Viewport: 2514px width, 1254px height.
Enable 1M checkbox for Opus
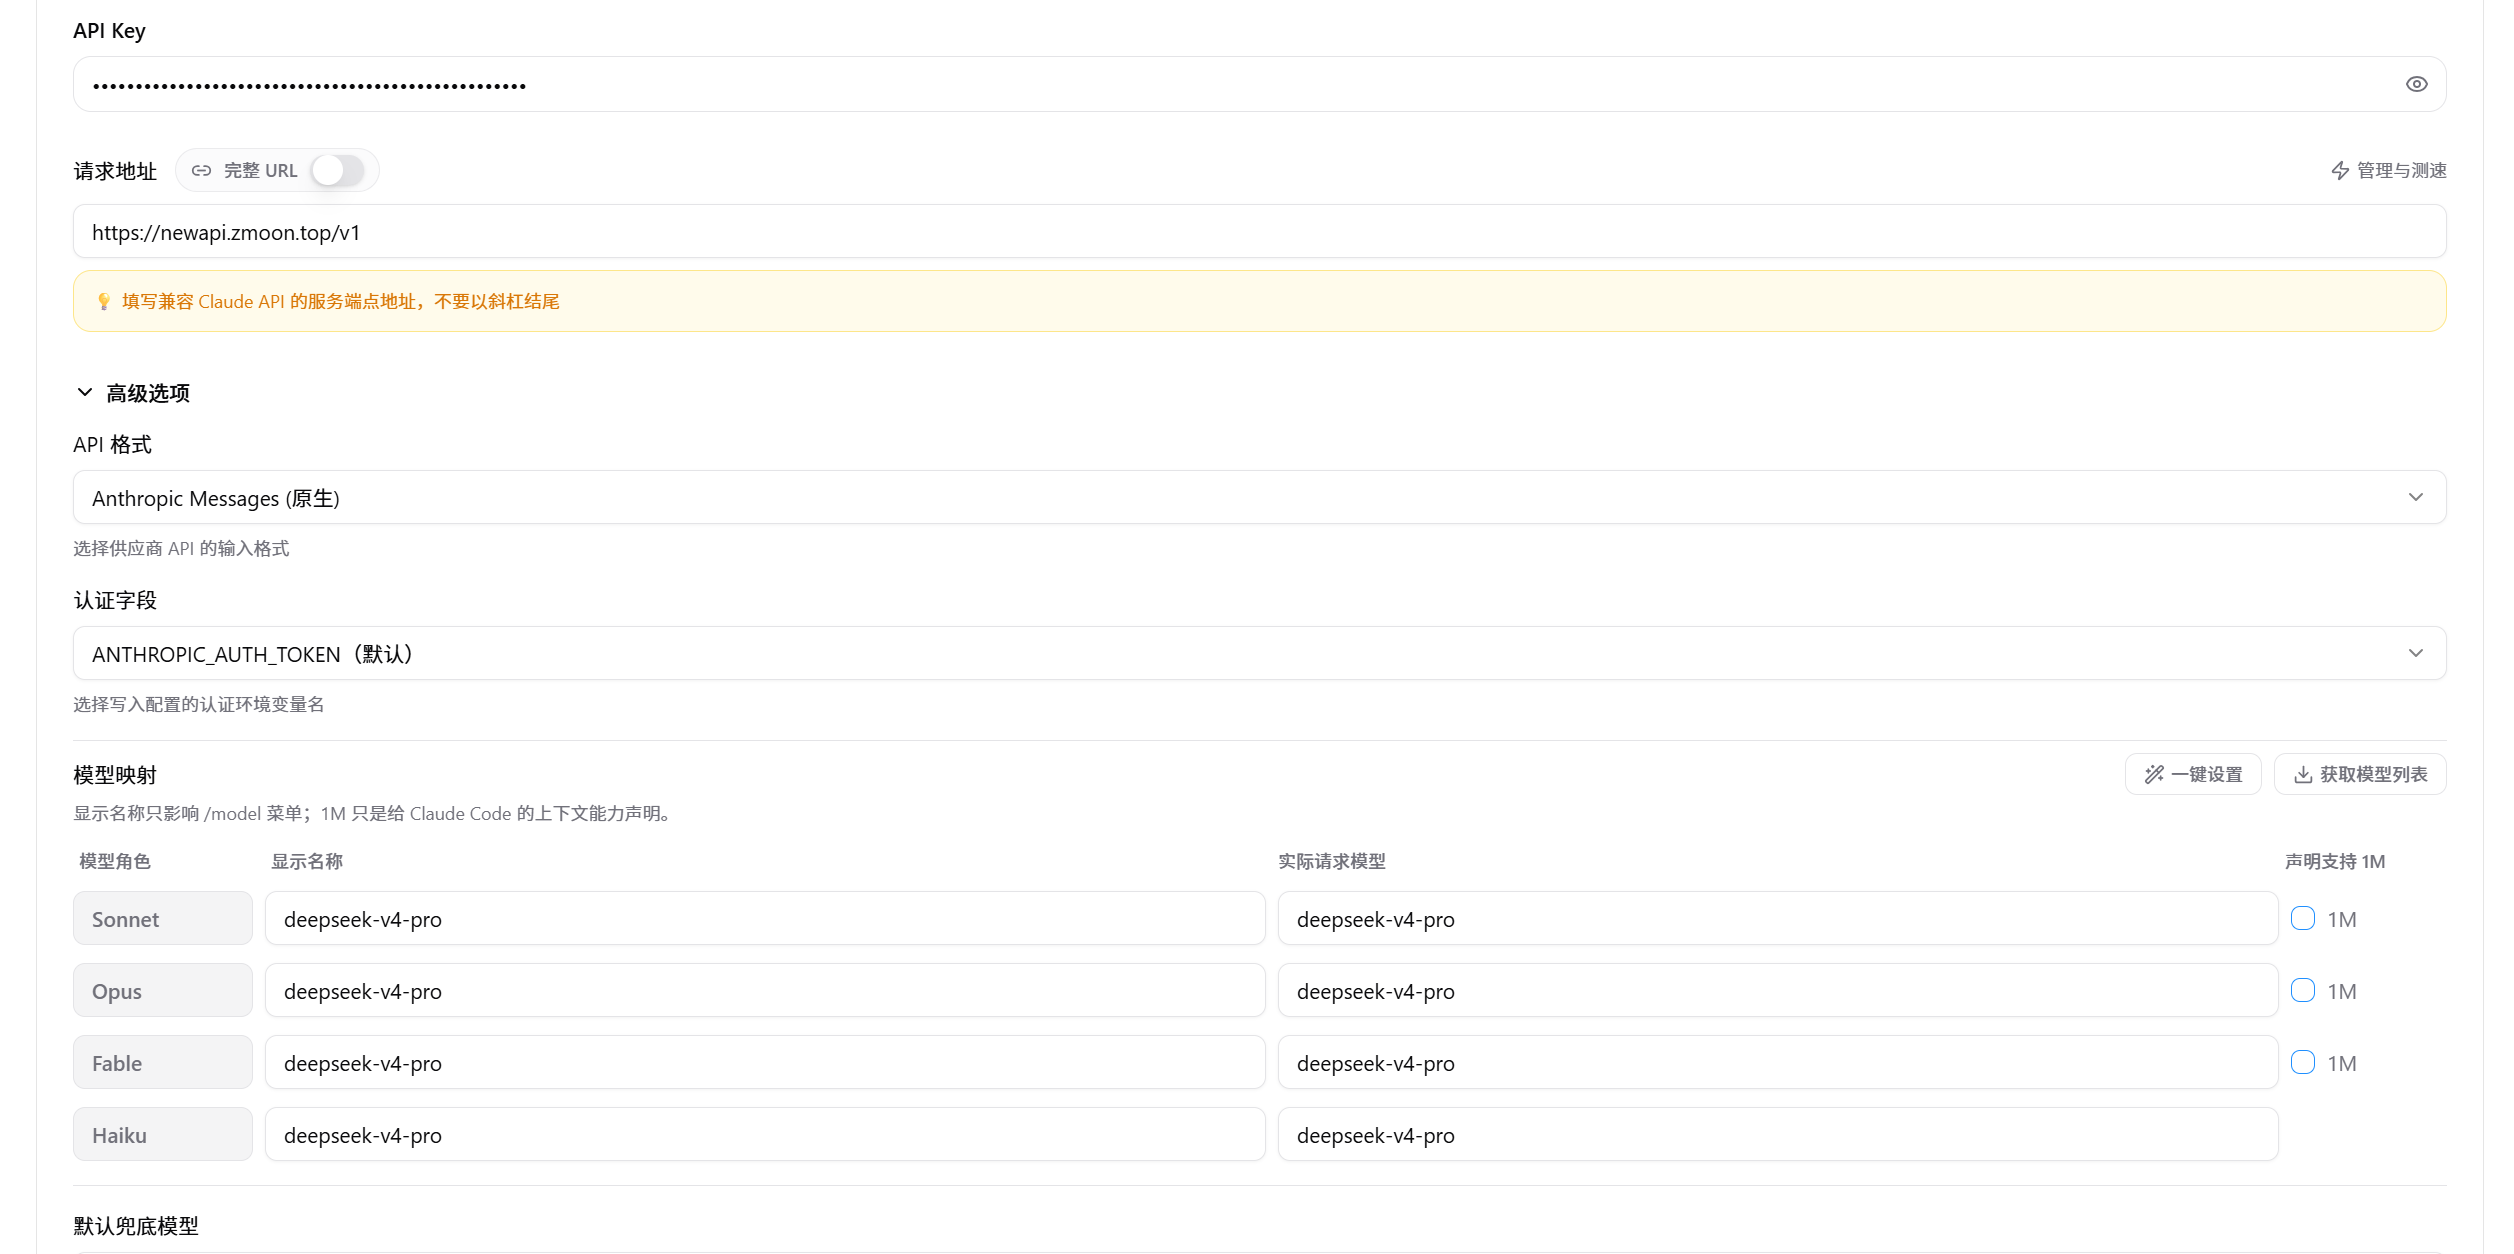click(x=2302, y=990)
